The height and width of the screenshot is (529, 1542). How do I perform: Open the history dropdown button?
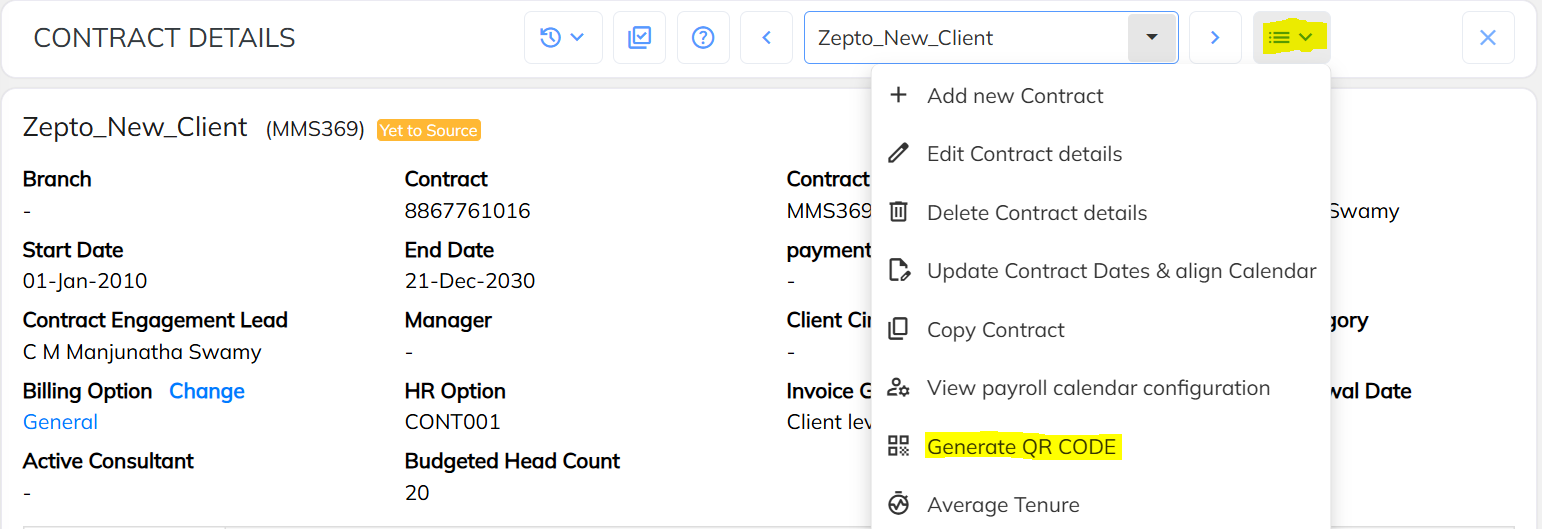coord(563,38)
